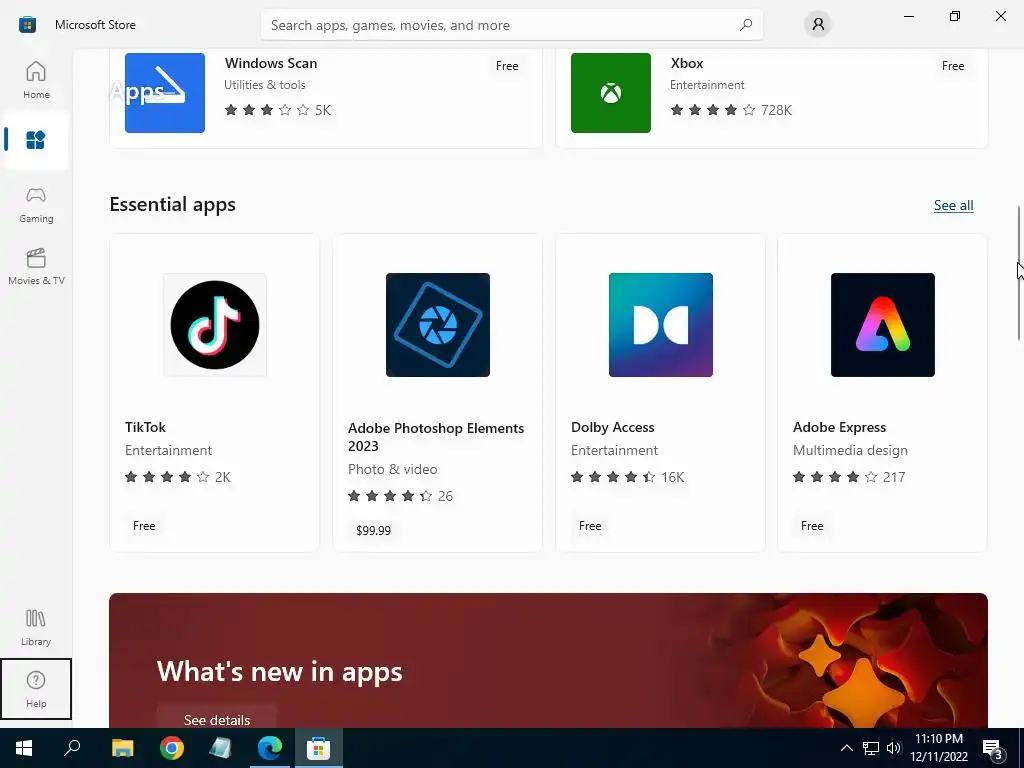Click the What's new in apps heading
This screenshot has height=768, width=1024.
click(x=280, y=671)
